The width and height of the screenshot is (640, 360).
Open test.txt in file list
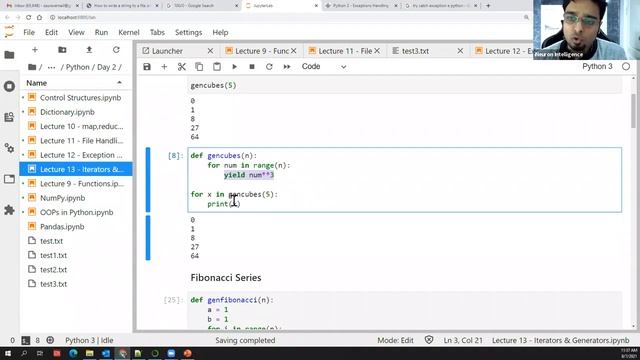76,241
